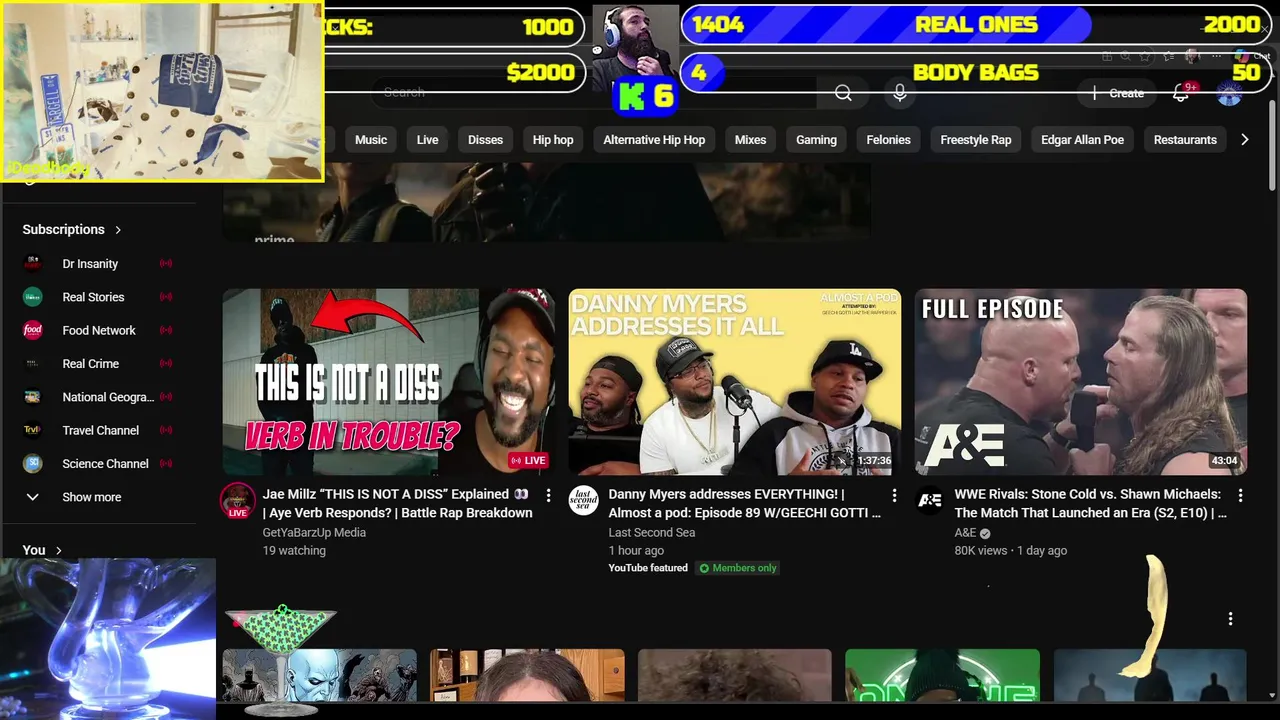Viewport: 1280px width, 720px height.
Task: Select the Mixes filter chip
Action: point(750,140)
